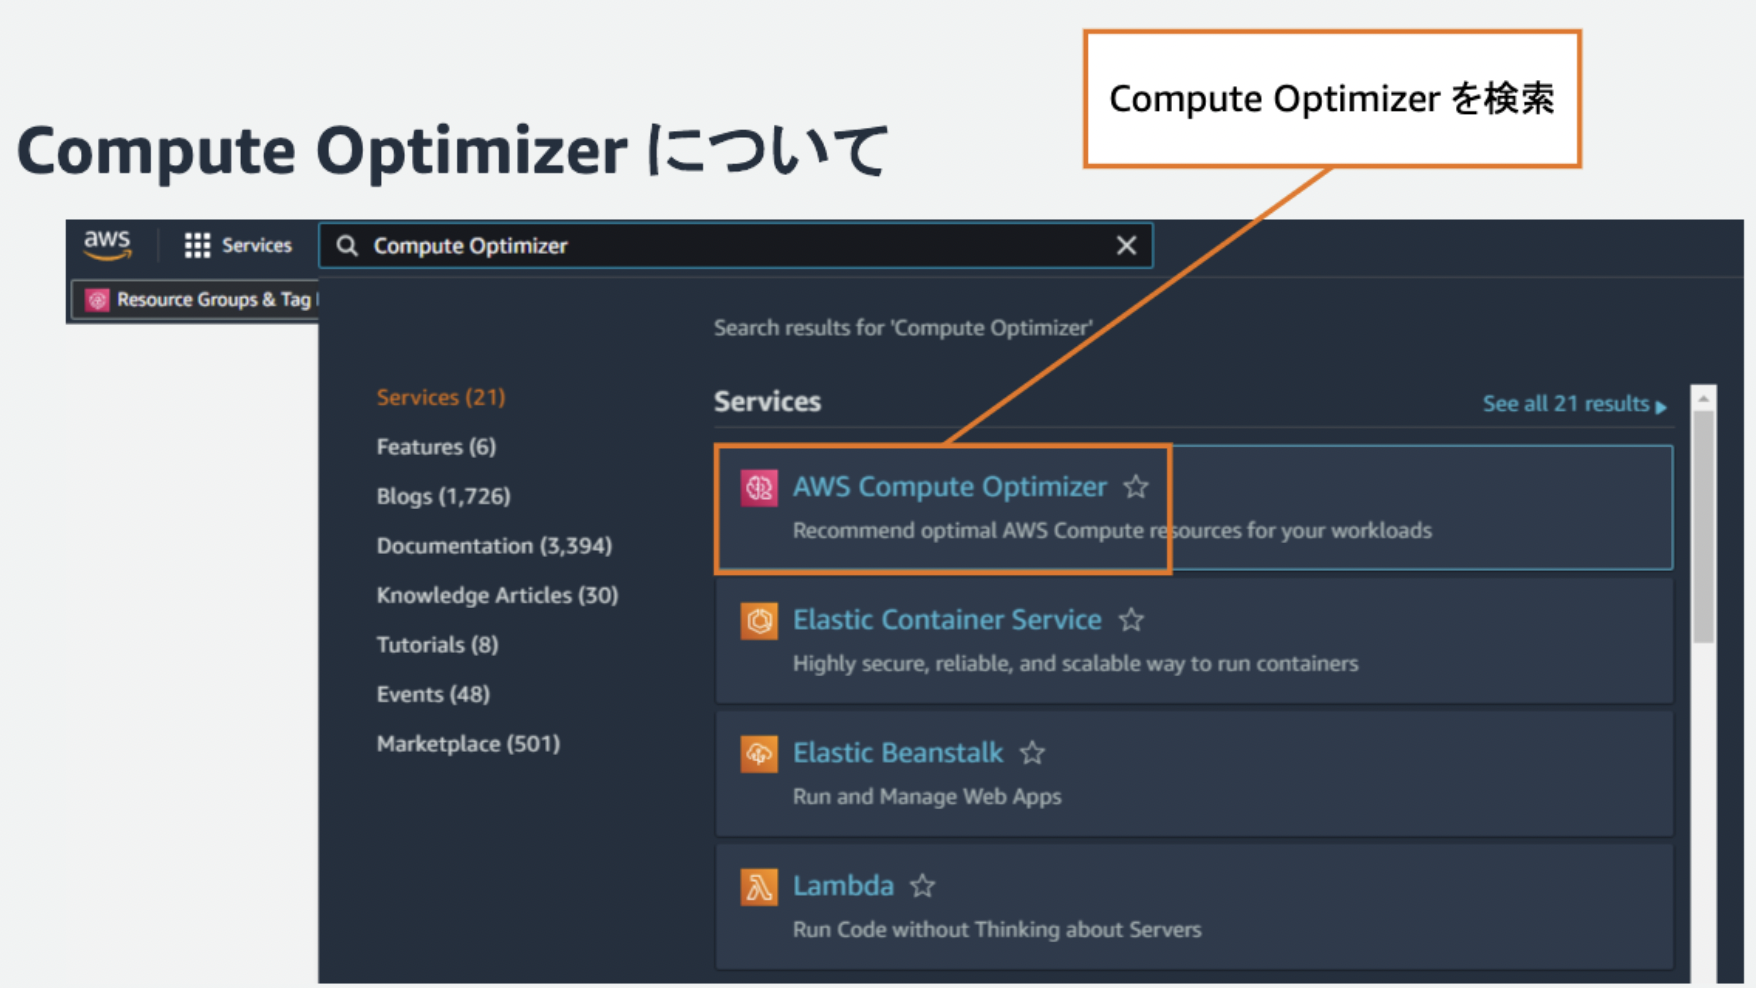Screen dimensions: 1756x988
Task: Star the Lambda service
Action: click(x=923, y=886)
